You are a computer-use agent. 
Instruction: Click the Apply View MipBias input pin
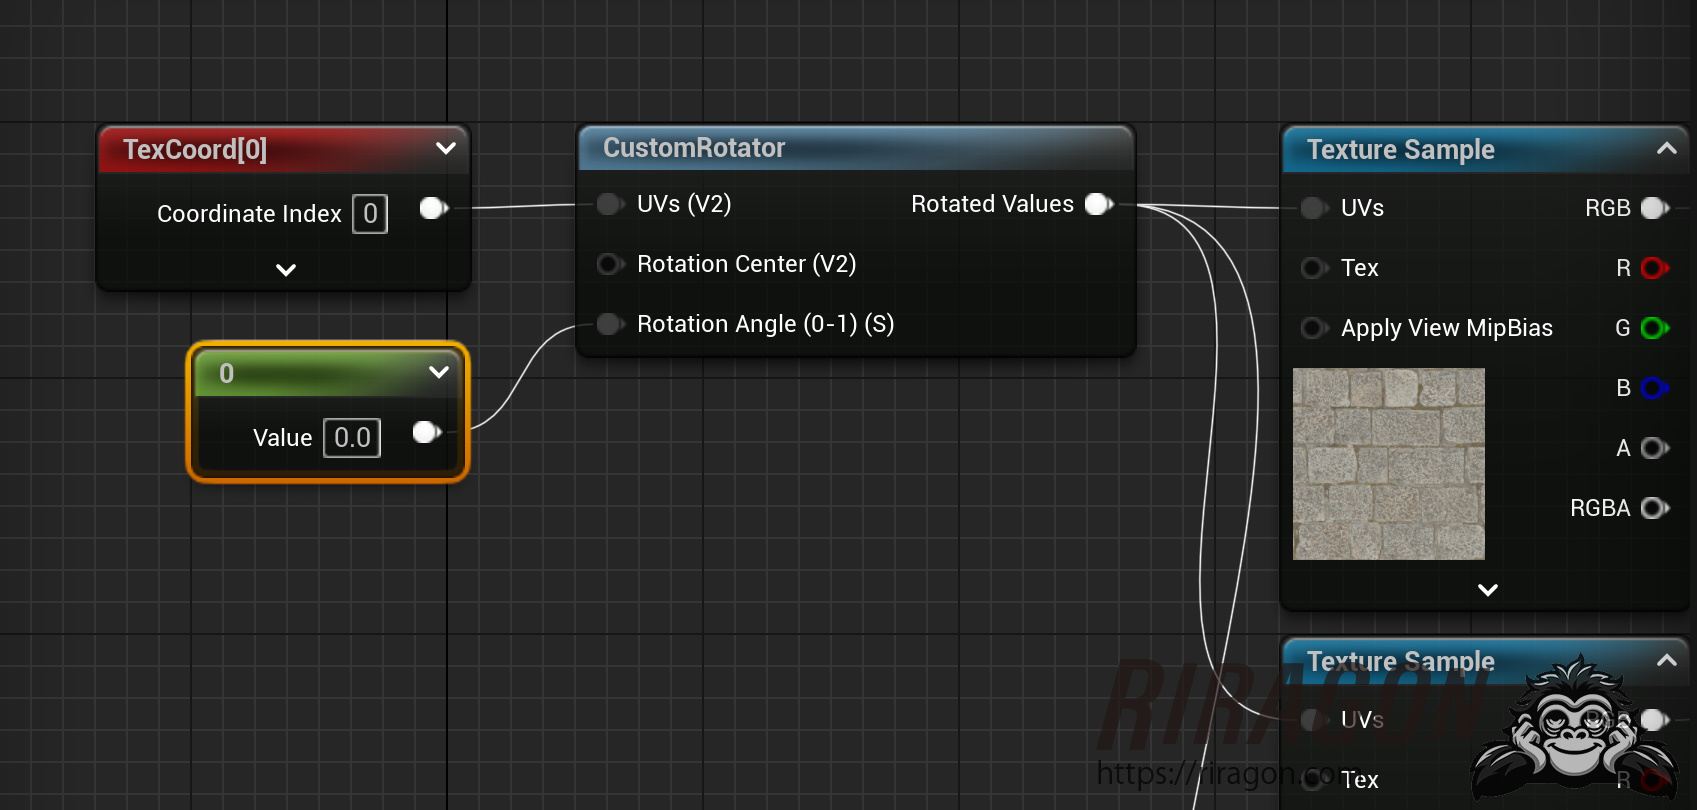[x=1313, y=328]
